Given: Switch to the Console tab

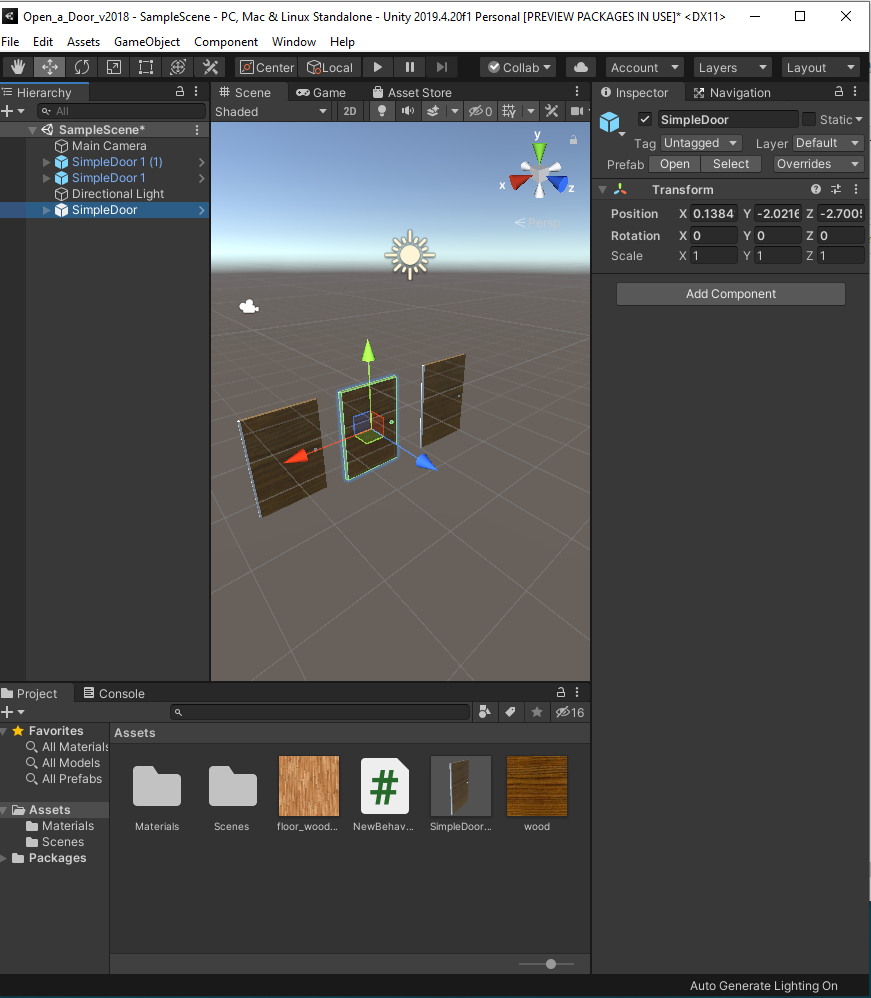Looking at the screenshot, I should pos(115,693).
